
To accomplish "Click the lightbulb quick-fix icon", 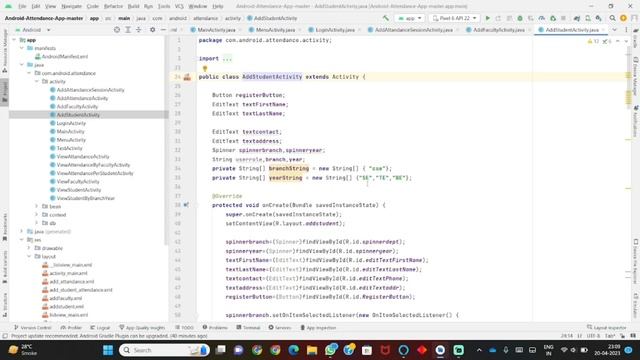I will click(x=205, y=69).
